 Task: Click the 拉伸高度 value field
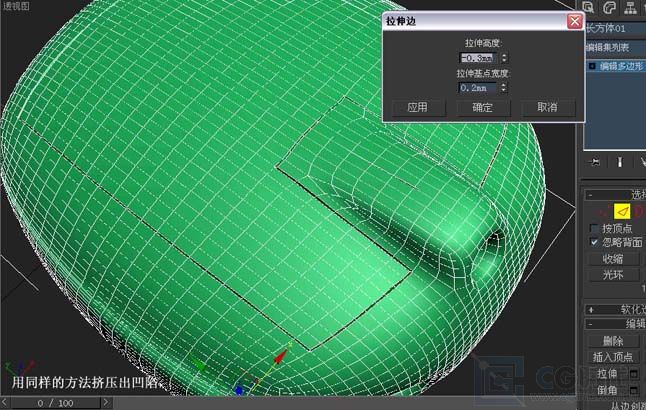pyautogui.click(x=477, y=58)
